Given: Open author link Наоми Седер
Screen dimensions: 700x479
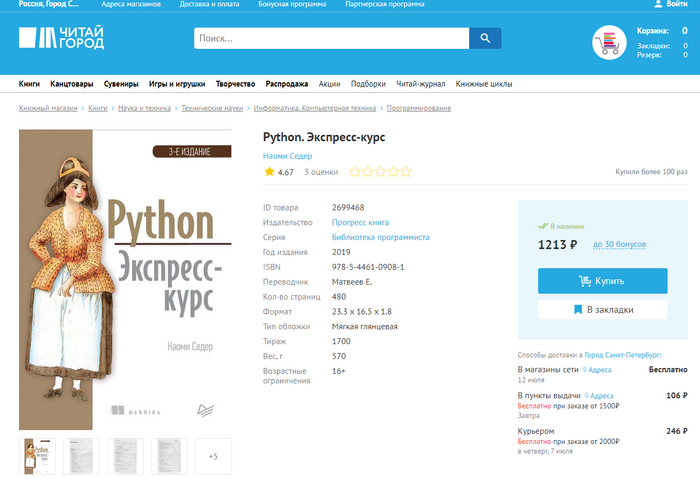Looking at the screenshot, I should 287,156.
